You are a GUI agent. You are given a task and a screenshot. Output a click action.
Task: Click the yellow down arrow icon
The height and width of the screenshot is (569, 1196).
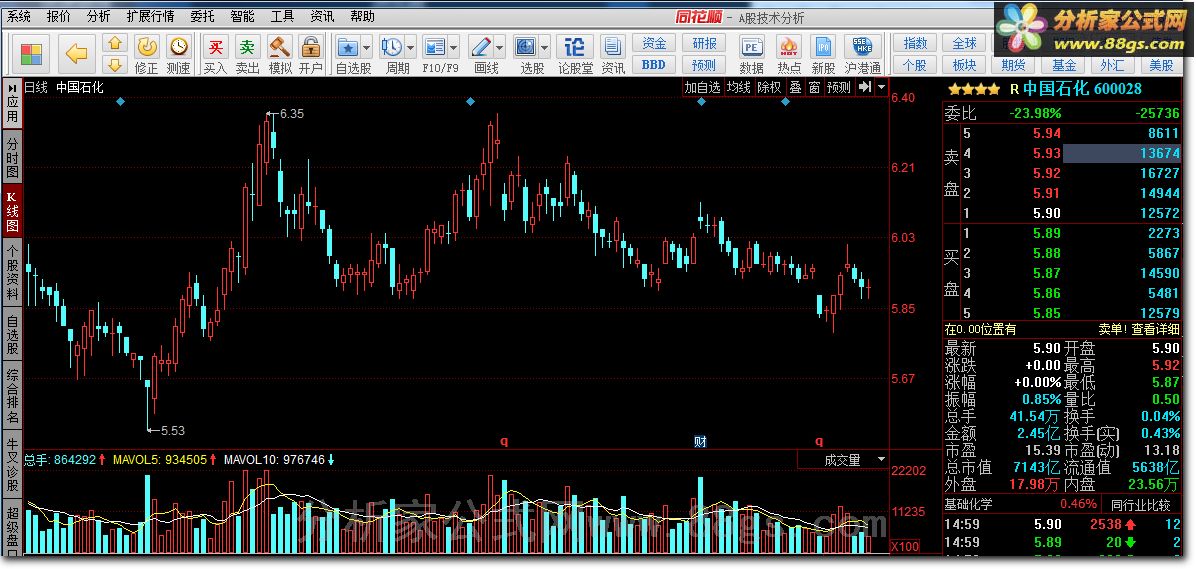coord(115,65)
